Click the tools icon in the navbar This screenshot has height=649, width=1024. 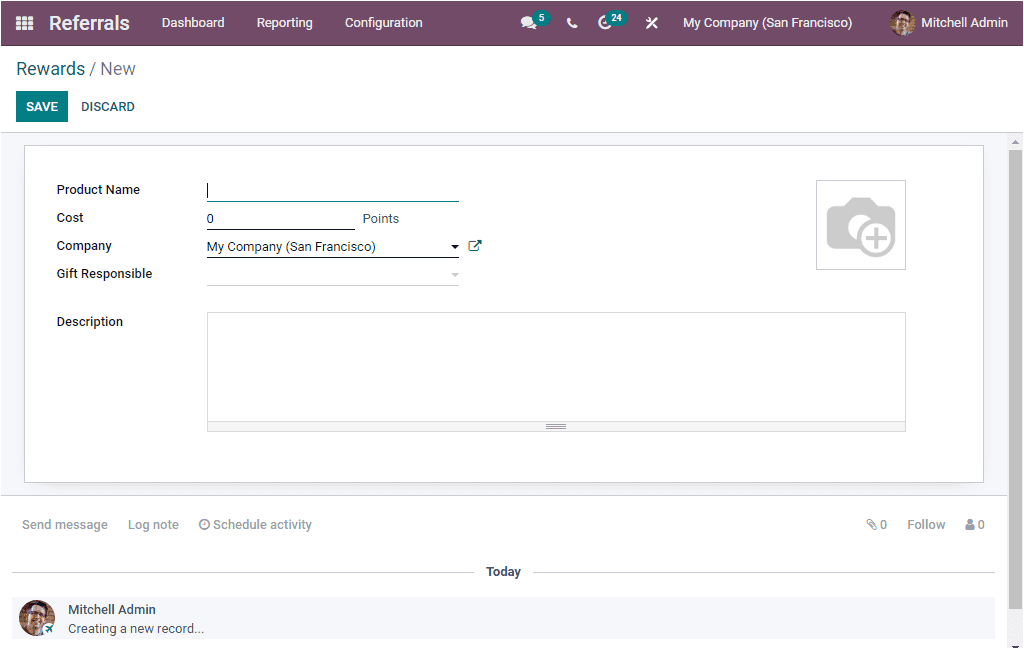click(651, 22)
